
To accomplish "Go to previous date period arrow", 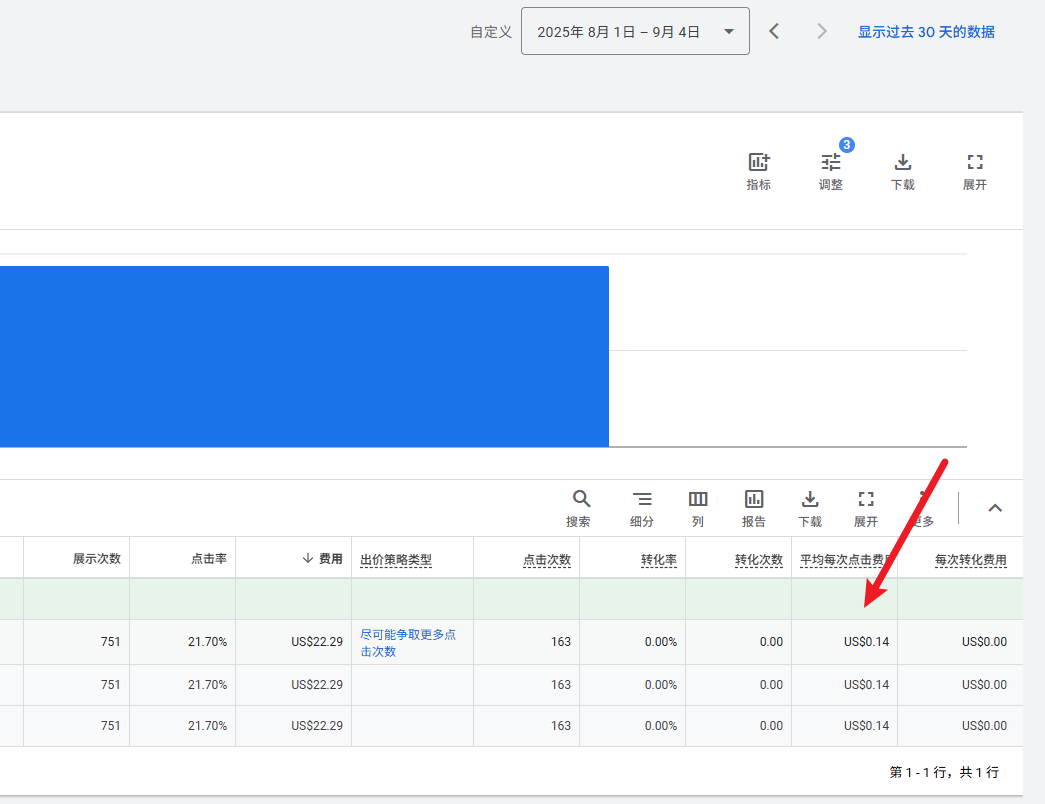I will (774, 32).
